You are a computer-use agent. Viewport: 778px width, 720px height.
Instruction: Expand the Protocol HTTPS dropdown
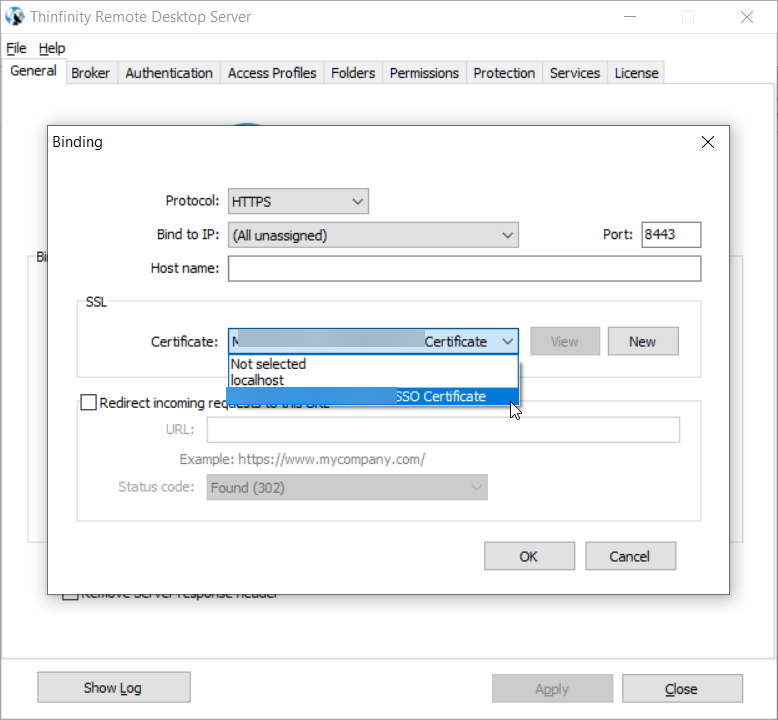coord(298,201)
